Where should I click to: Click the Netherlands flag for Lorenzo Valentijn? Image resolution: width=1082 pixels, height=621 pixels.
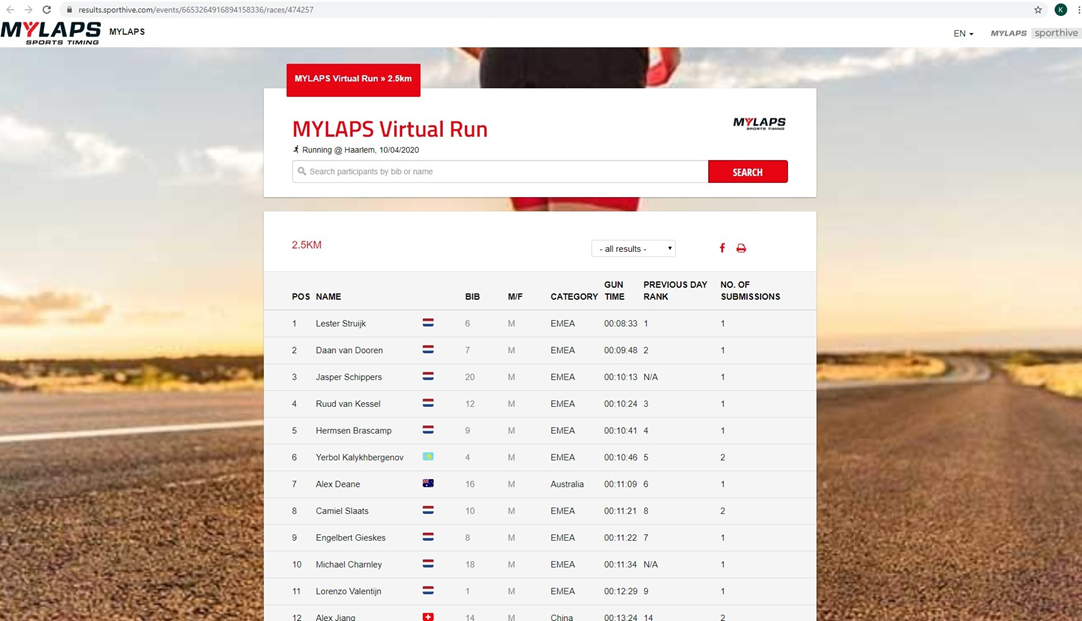click(x=428, y=591)
